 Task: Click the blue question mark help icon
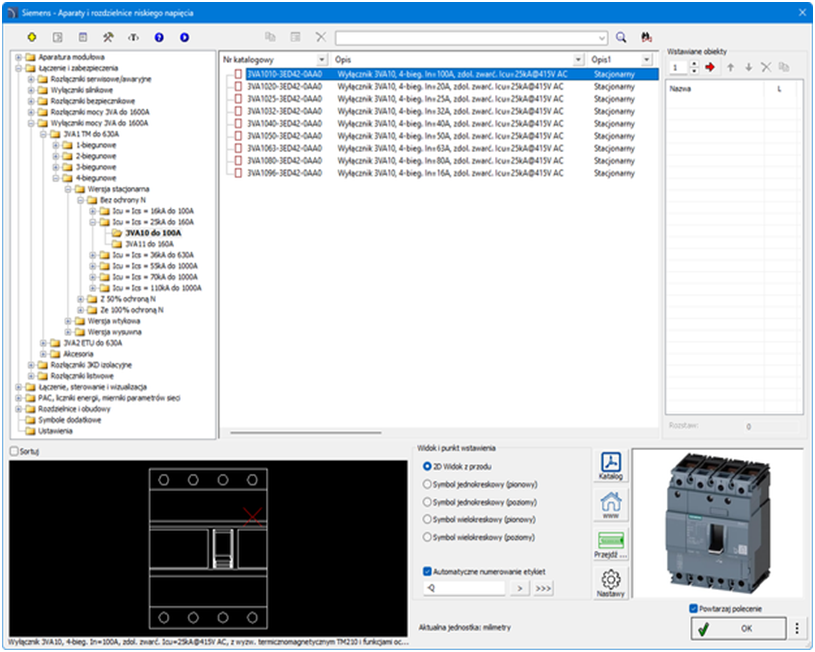click(x=159, y=37)
